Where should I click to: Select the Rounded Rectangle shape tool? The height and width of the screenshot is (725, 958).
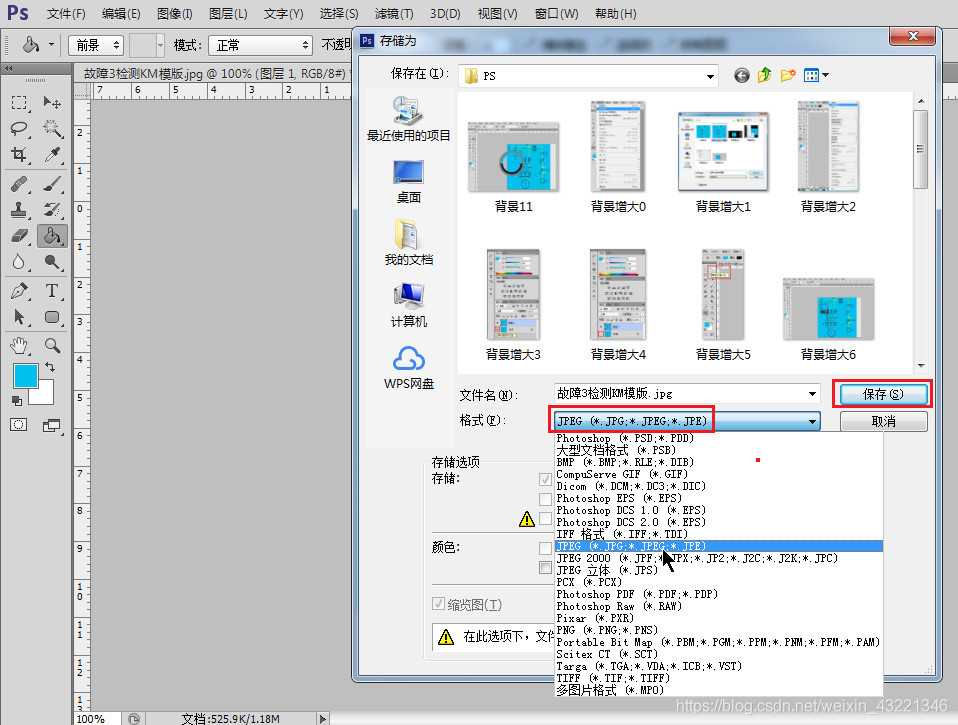coord(52,317)
